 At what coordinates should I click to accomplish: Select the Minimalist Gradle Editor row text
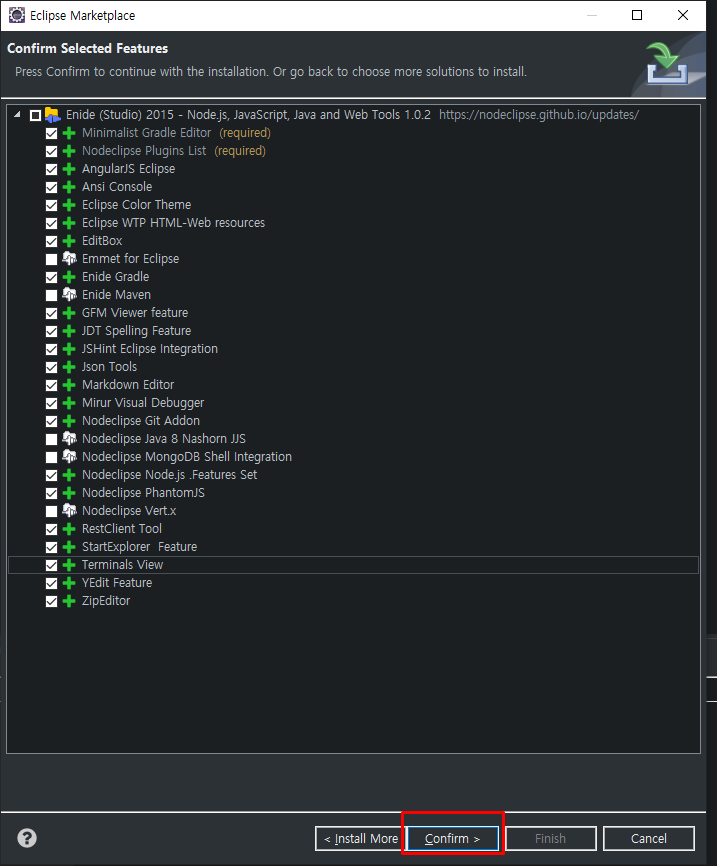point(146,133)
